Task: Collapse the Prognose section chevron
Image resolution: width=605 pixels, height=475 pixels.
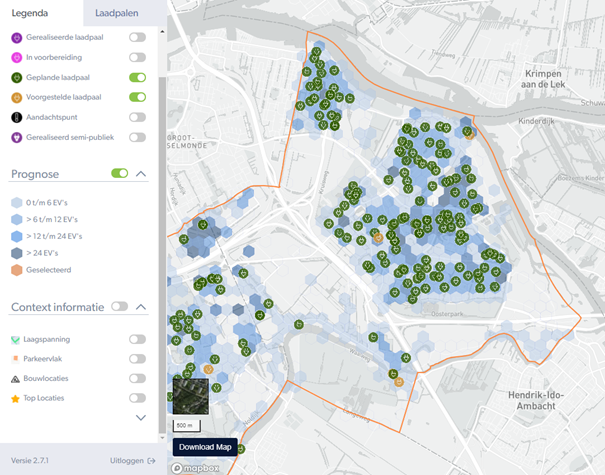Action: (141, 173)
